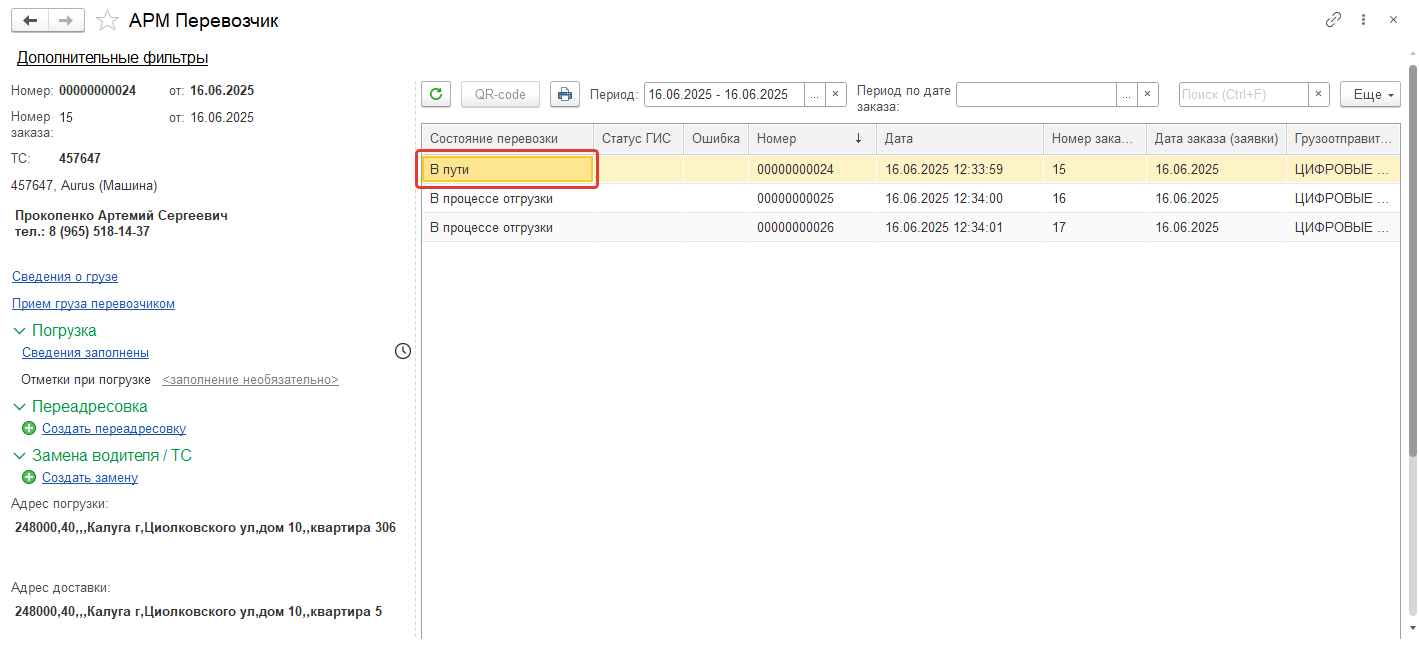1419x649 pixels.
Task: Select row with number 00000000026
Action: coord(910,227)
